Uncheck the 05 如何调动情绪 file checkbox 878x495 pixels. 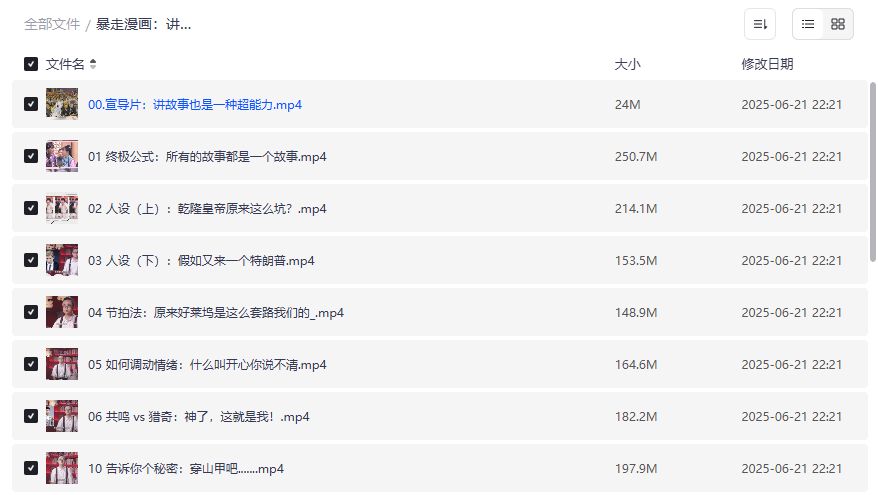tap(31, 365)
